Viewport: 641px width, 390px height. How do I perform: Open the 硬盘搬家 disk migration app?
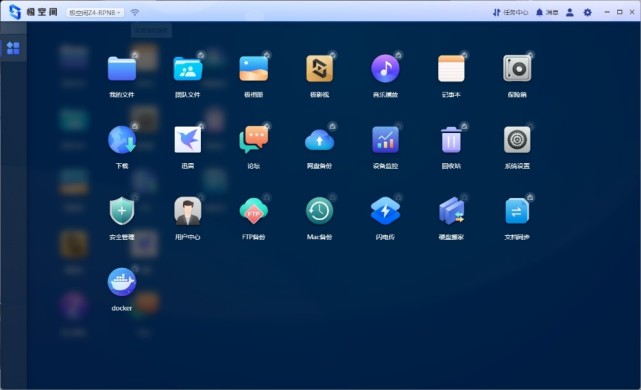(451, 211)
